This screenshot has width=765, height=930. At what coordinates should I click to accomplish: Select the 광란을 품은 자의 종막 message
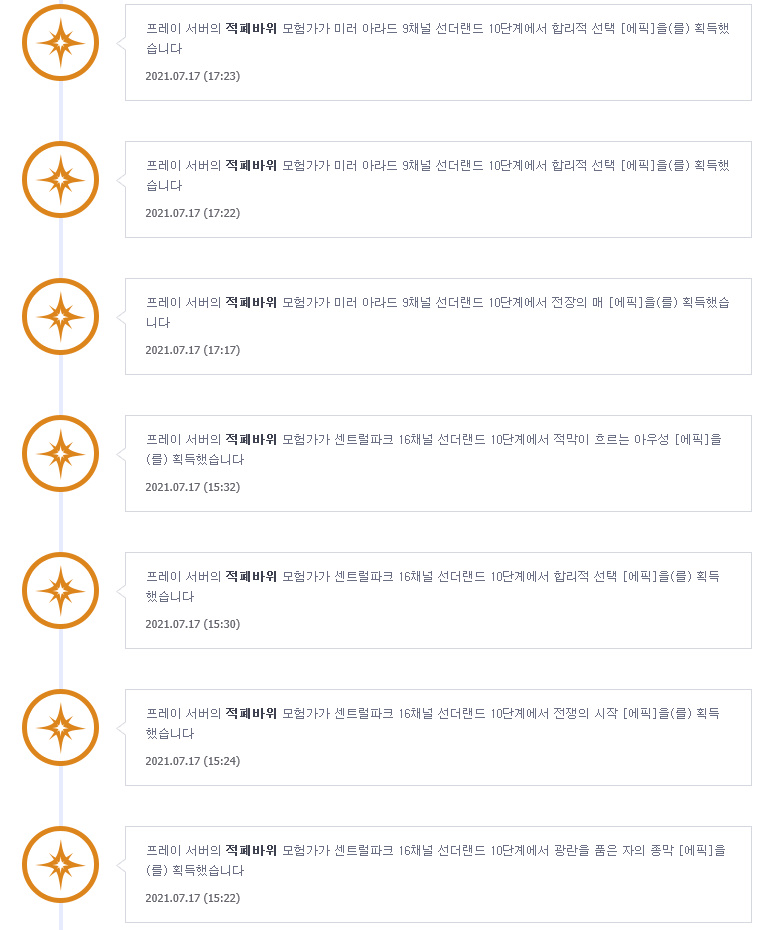436,860
